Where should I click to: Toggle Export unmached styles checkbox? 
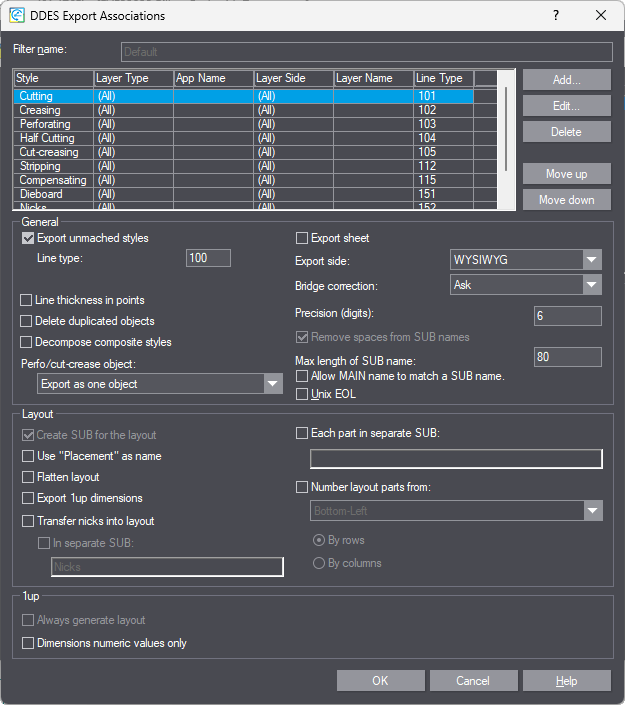pos(28,238)
